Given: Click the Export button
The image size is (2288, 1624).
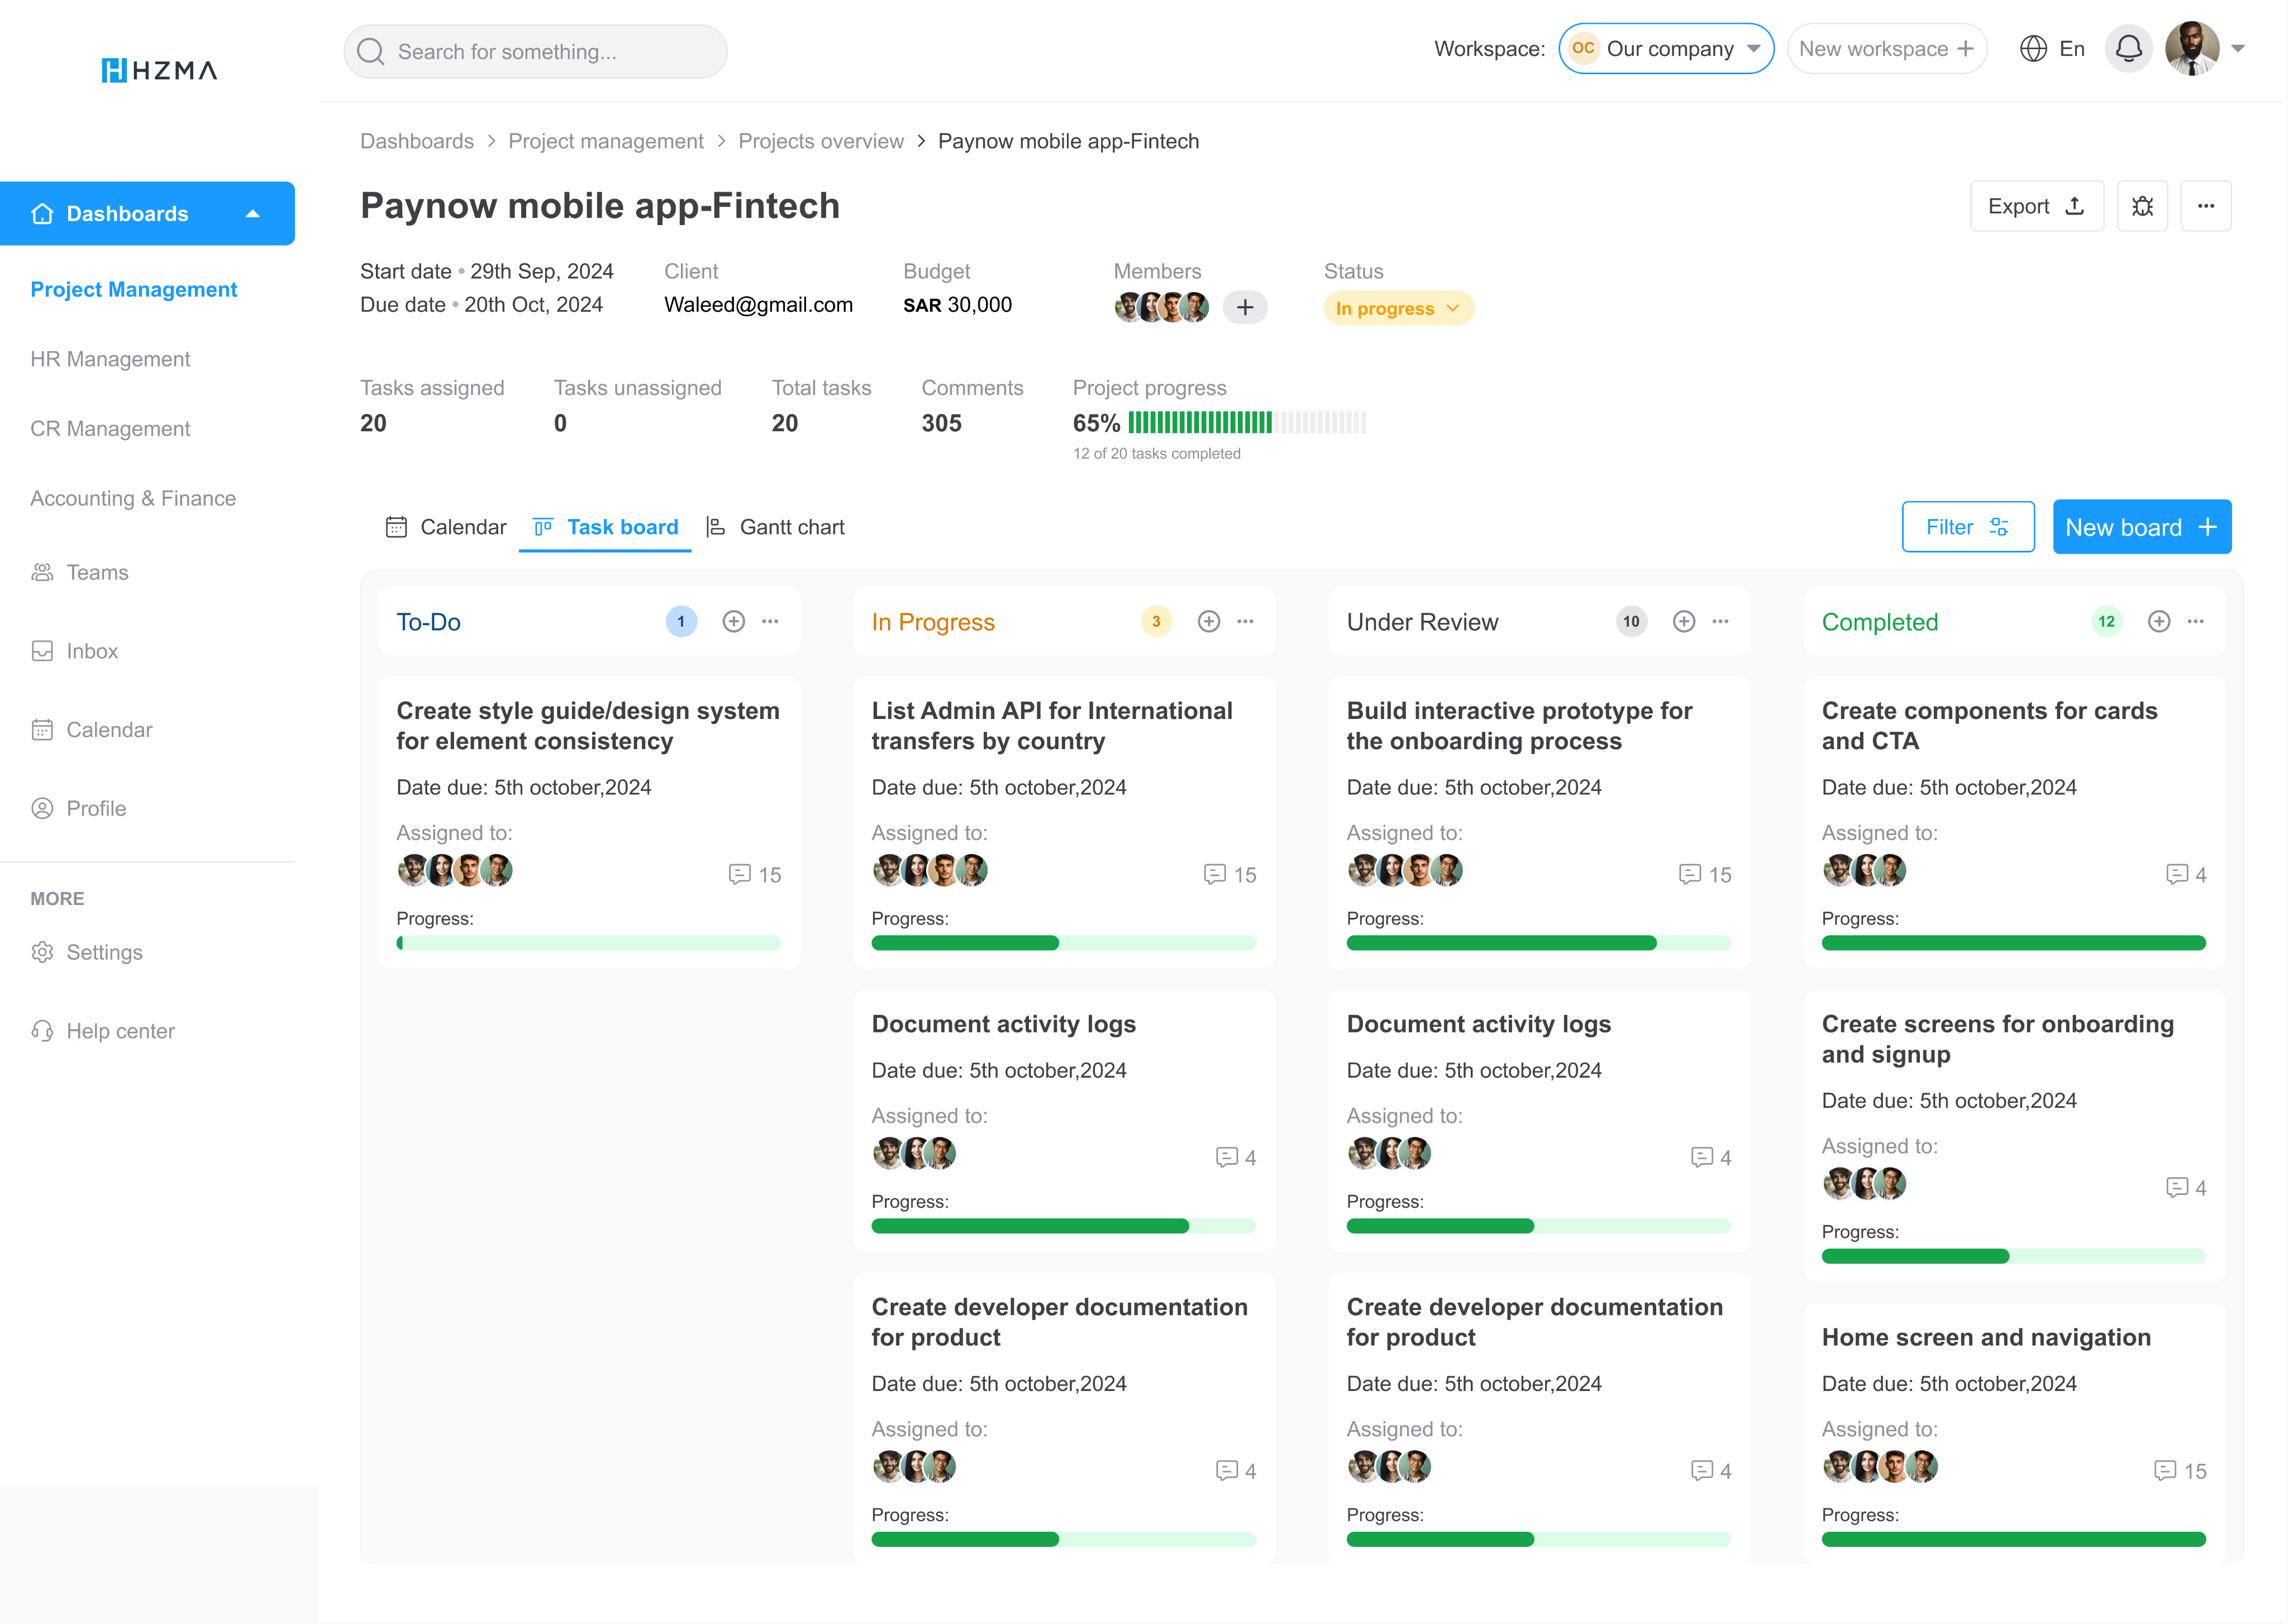Looking at the screenshot, I should point(2037,206).
